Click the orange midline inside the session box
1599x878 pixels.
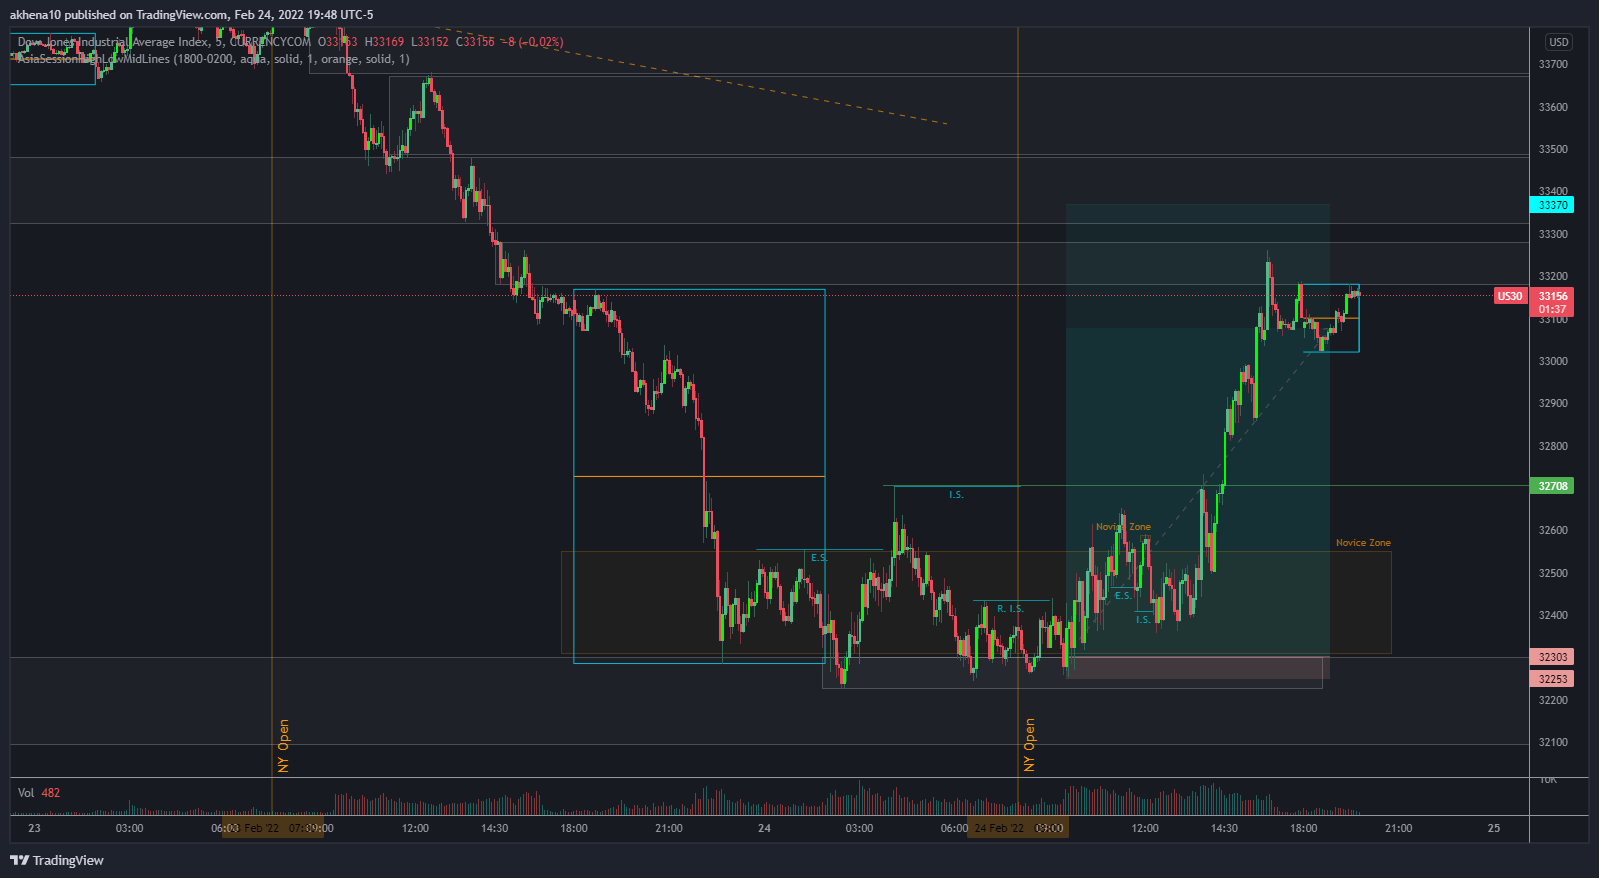[699, 476]
